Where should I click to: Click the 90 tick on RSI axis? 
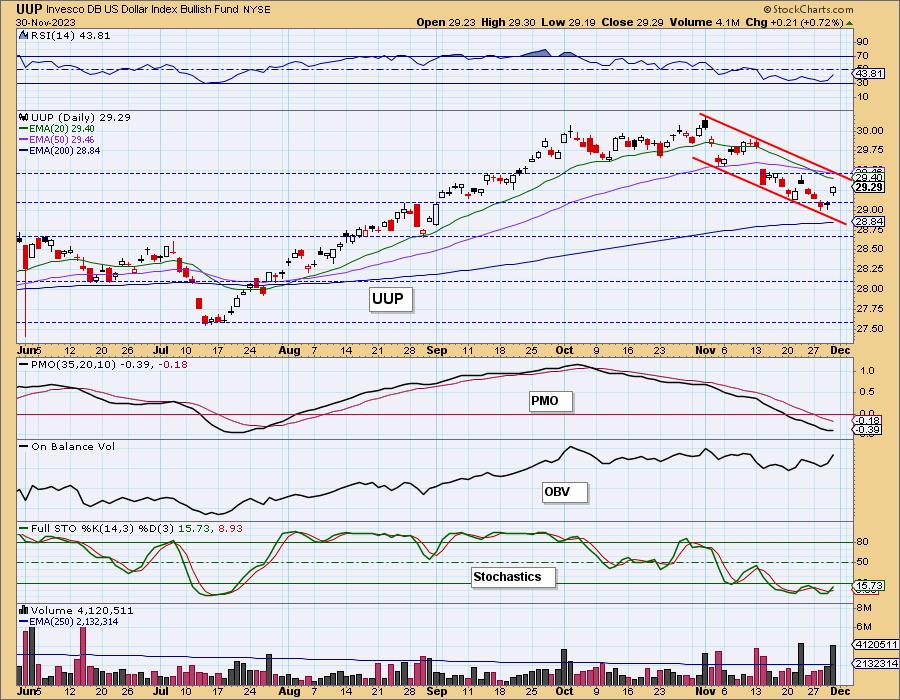coord(863,41)
